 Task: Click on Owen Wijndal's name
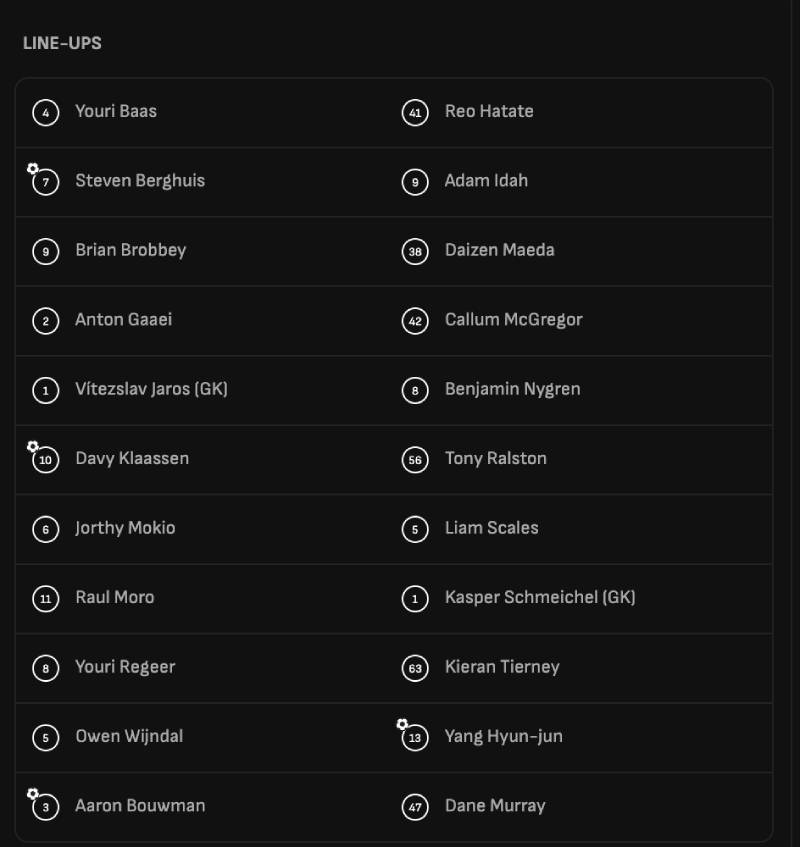point(129,736)
